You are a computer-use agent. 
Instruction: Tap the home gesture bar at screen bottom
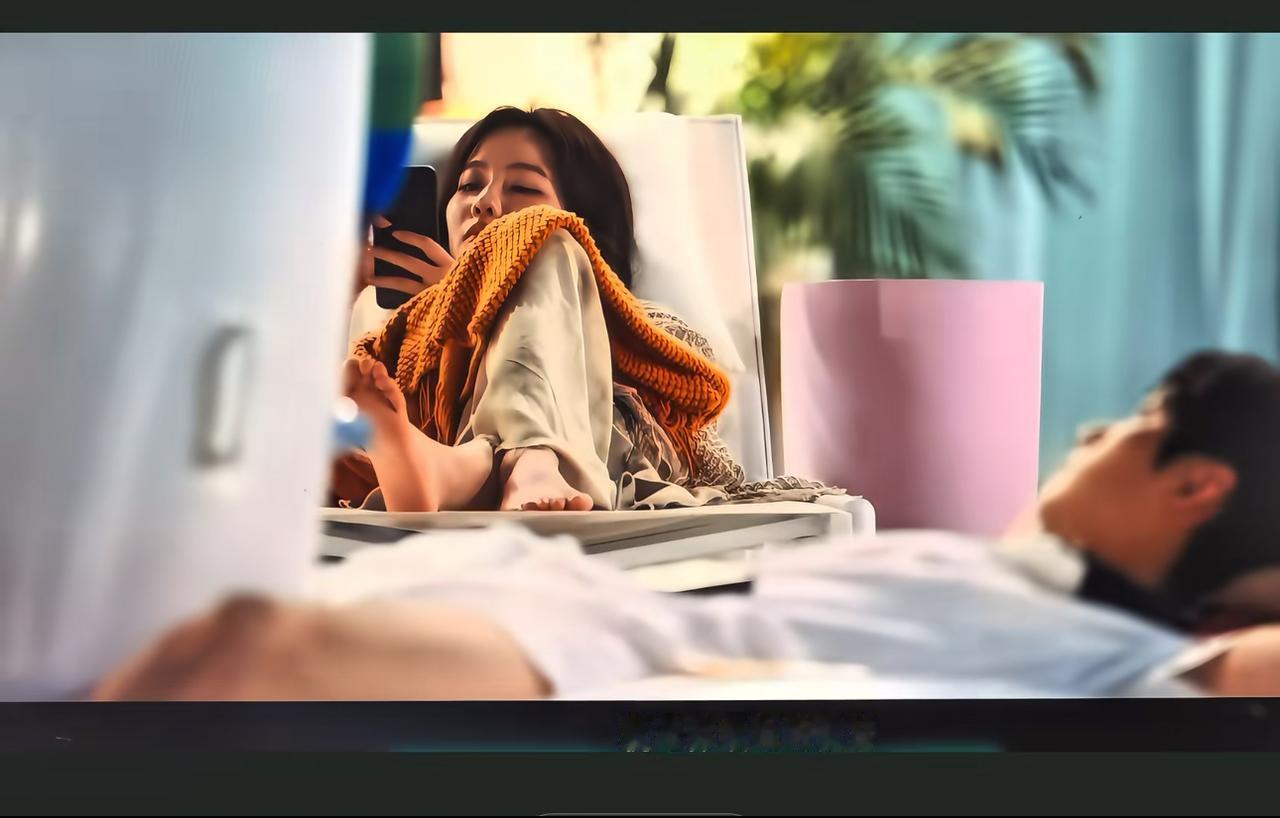(x=640, y=814)
